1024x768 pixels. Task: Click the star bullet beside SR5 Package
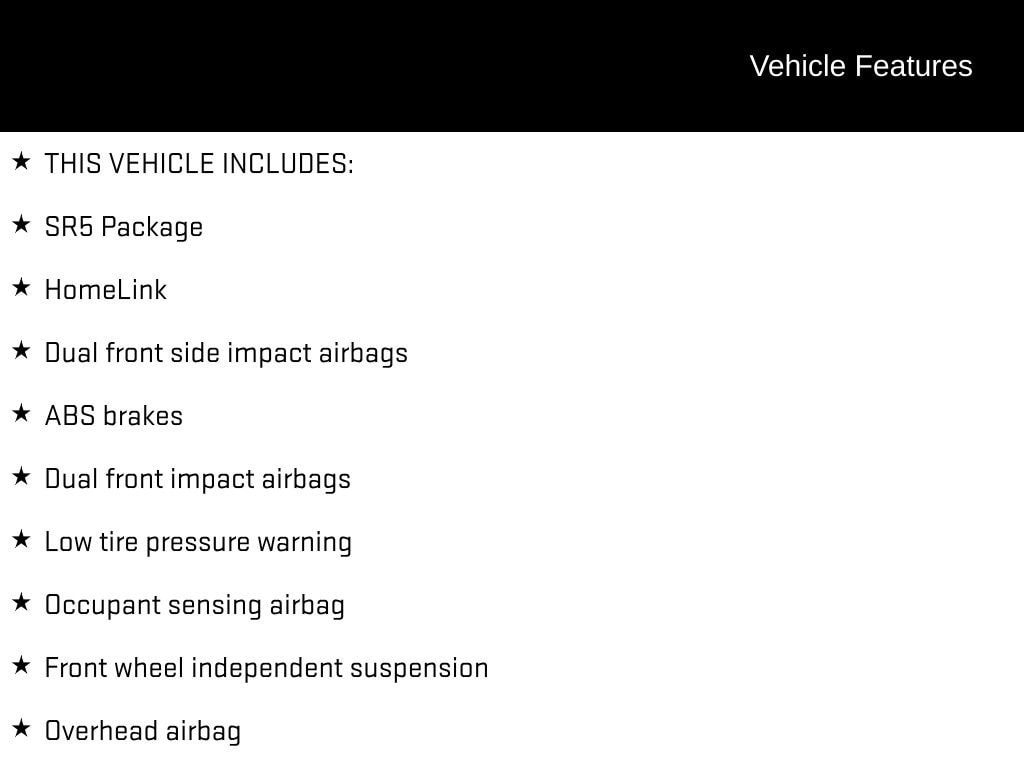[21, 224]
